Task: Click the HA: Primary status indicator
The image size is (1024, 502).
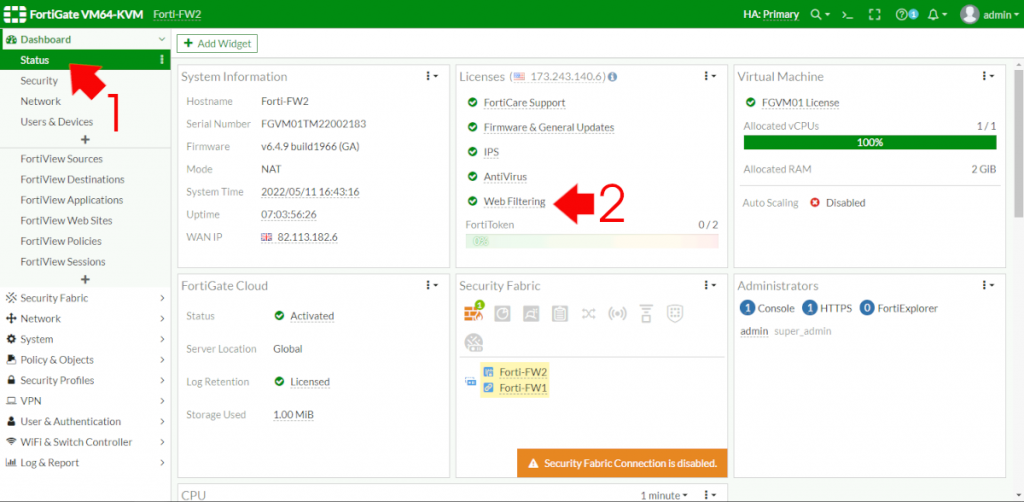Action: (x=771, y=14)
